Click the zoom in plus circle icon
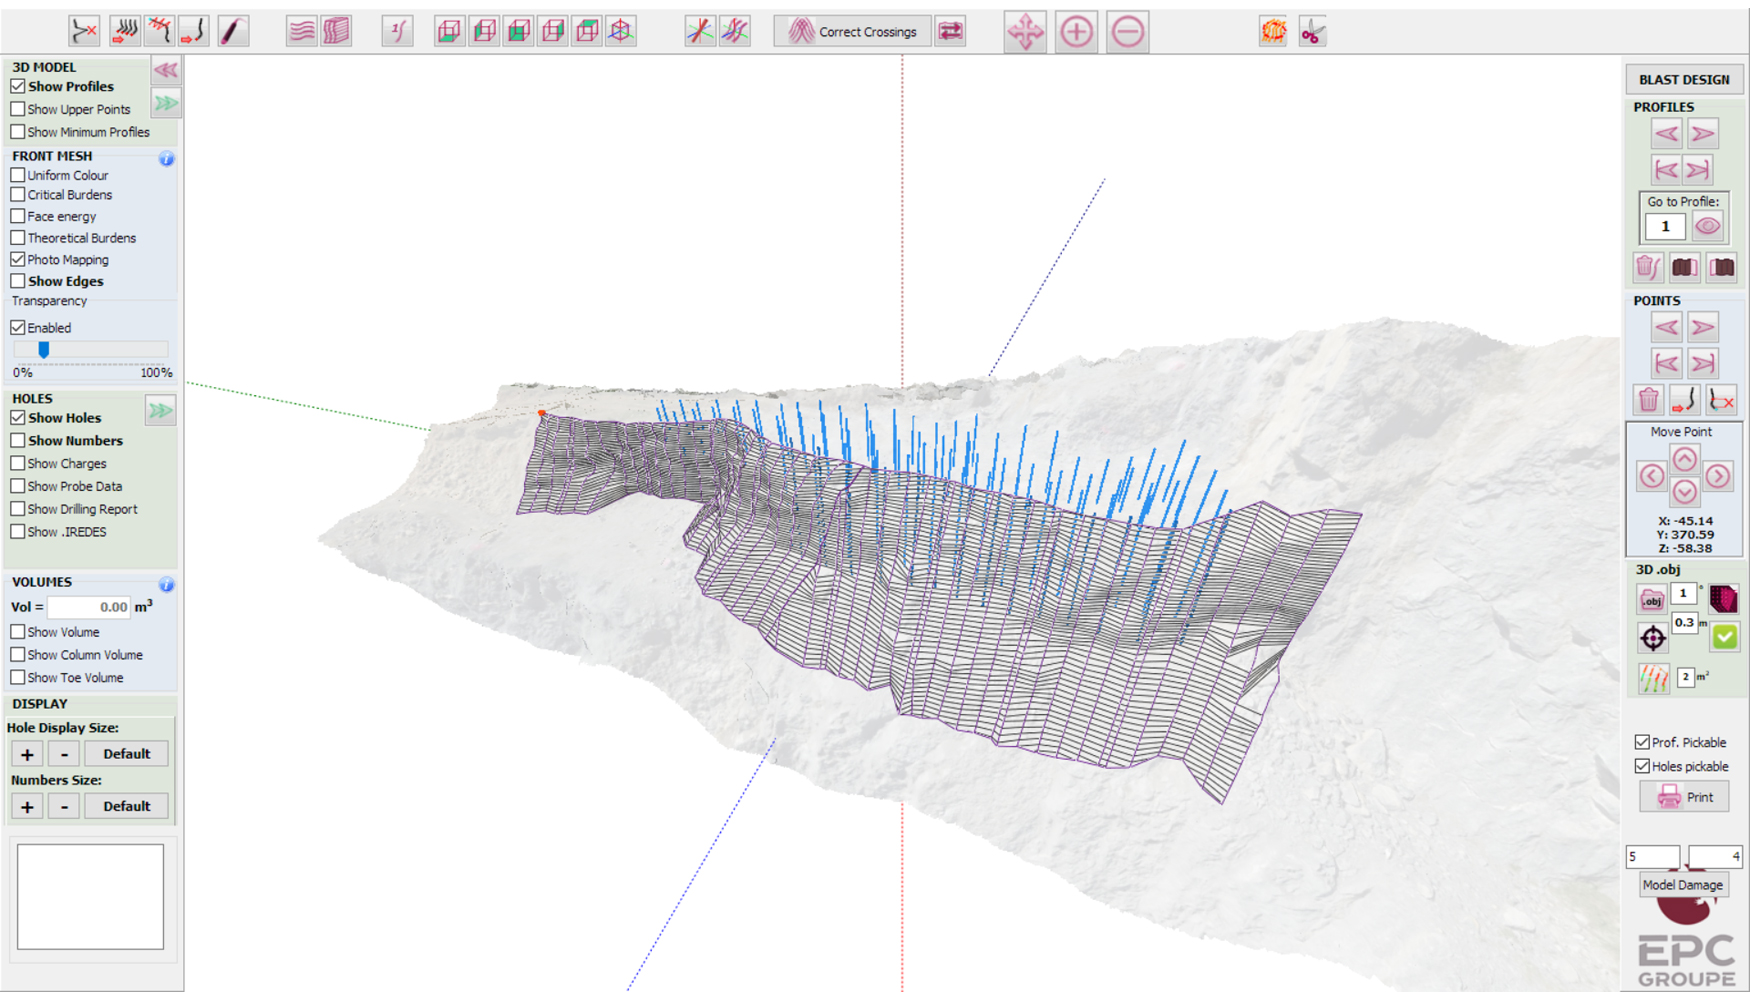1750x1000 pixels. click(1076, 32)
